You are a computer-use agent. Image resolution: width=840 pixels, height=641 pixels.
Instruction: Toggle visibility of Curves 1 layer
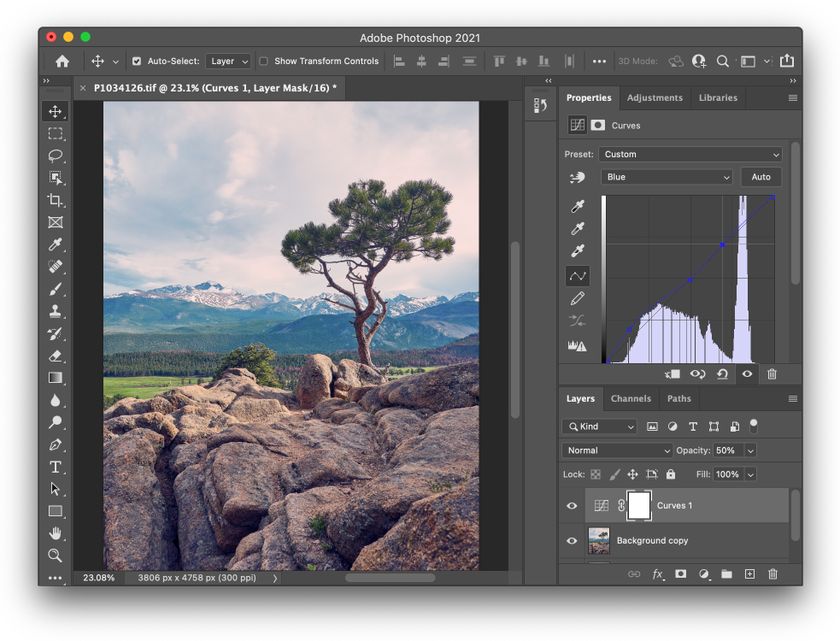(x=572, y=506)
